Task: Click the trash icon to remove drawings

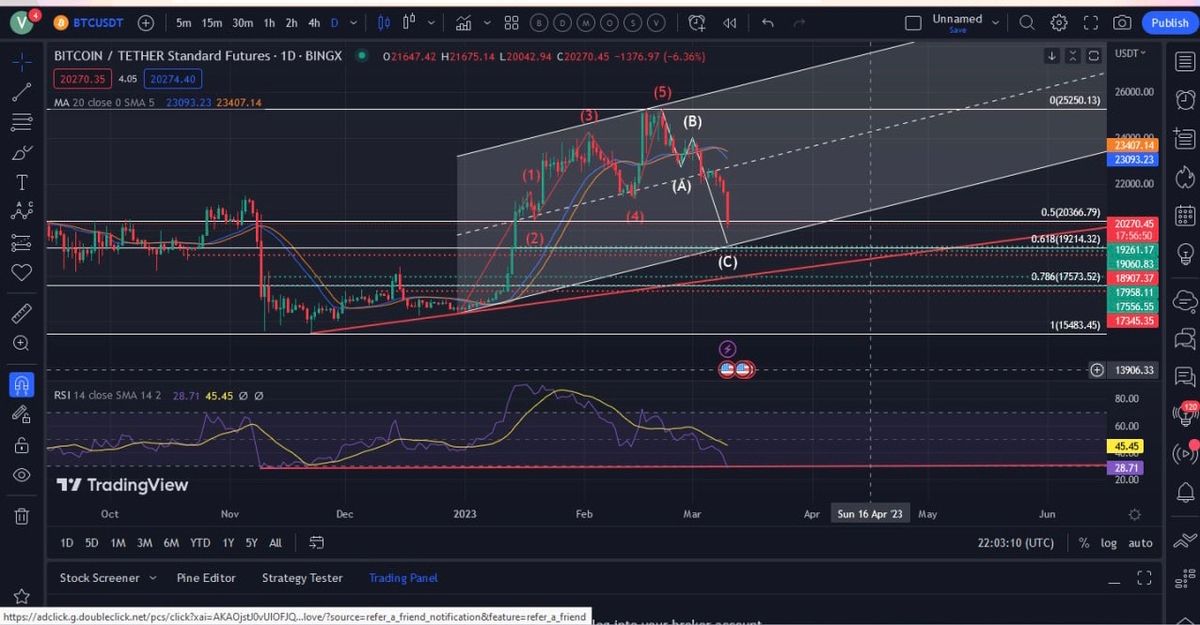Action: pos(21,516)
